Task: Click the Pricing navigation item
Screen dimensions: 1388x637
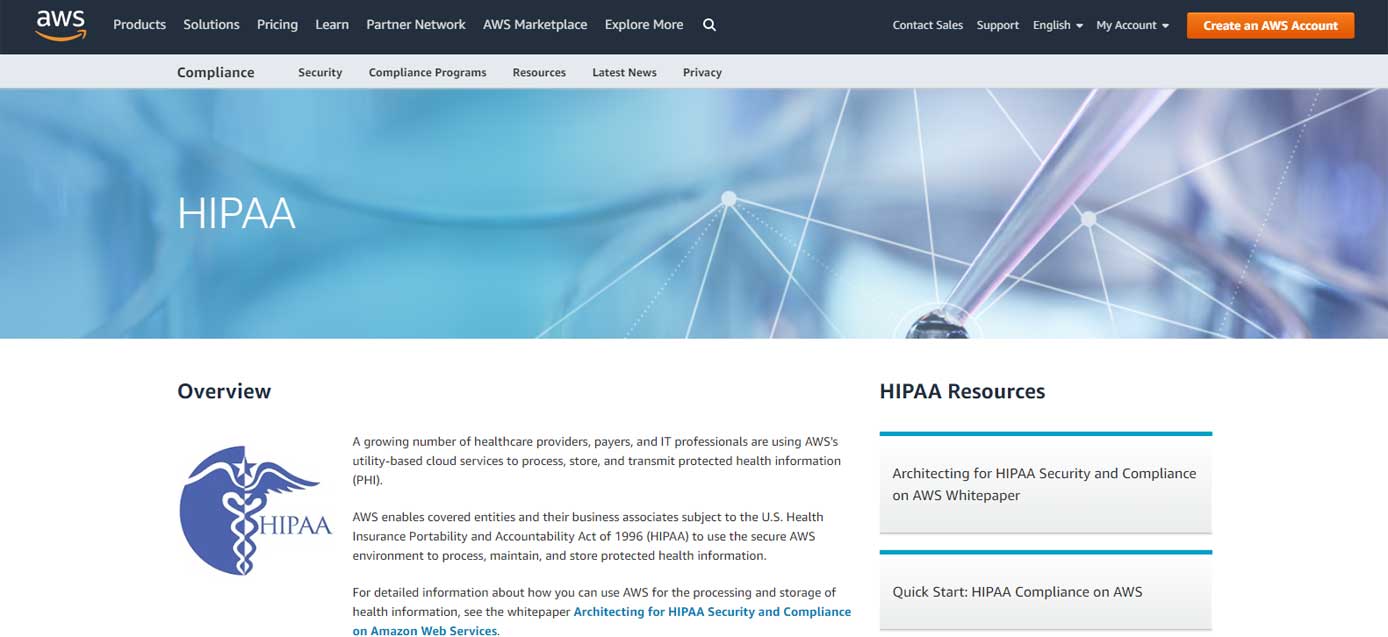Action: pyautogui.click(x=277, y=25)
